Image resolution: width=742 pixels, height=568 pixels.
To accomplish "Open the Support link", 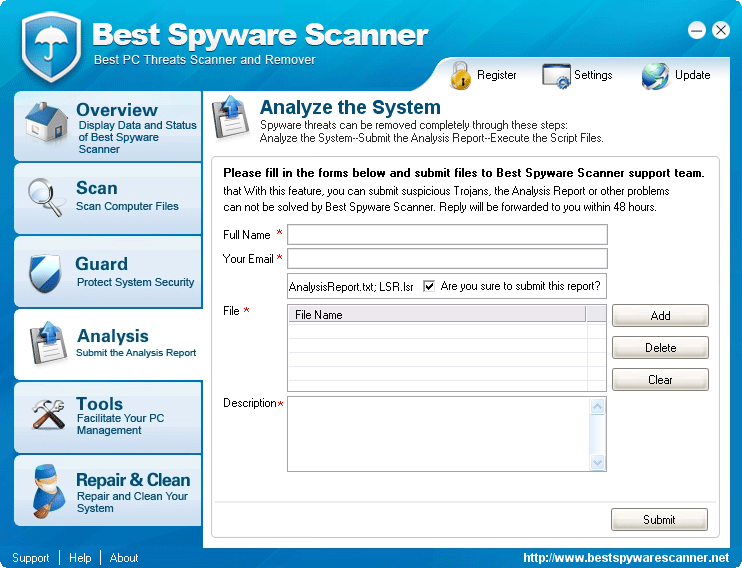I will pyautogui.click(x=31, y=558).
